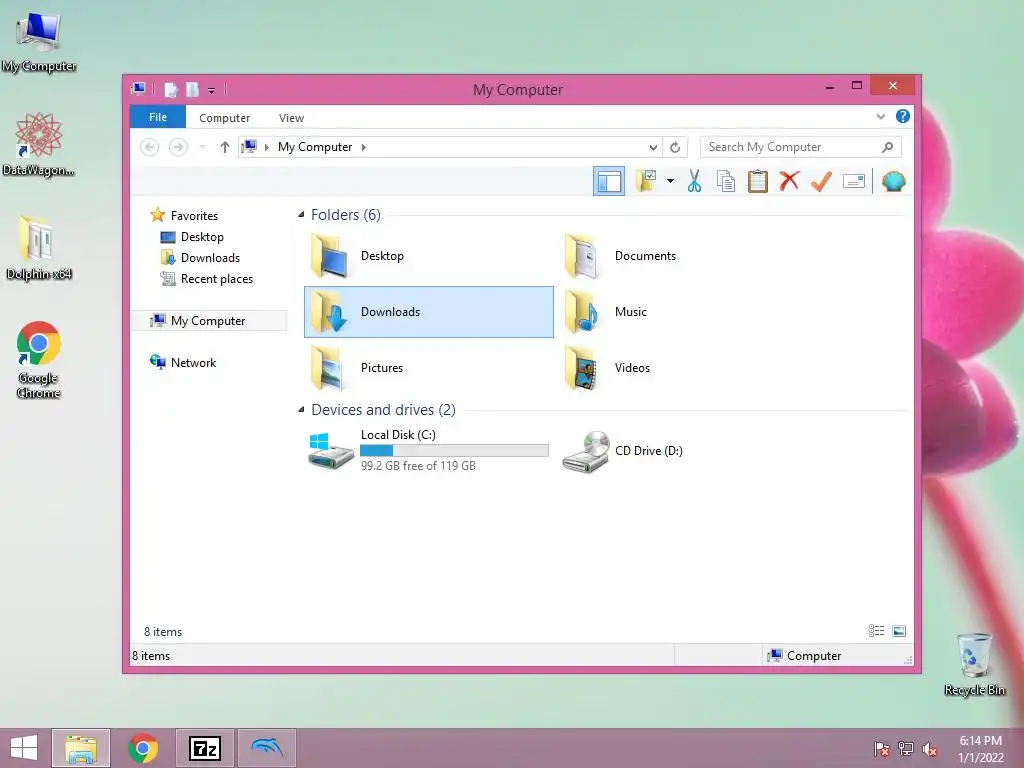Select Favorites in the navigation pane
This screenshot has width=1024, height=768.
coord(194,216)
